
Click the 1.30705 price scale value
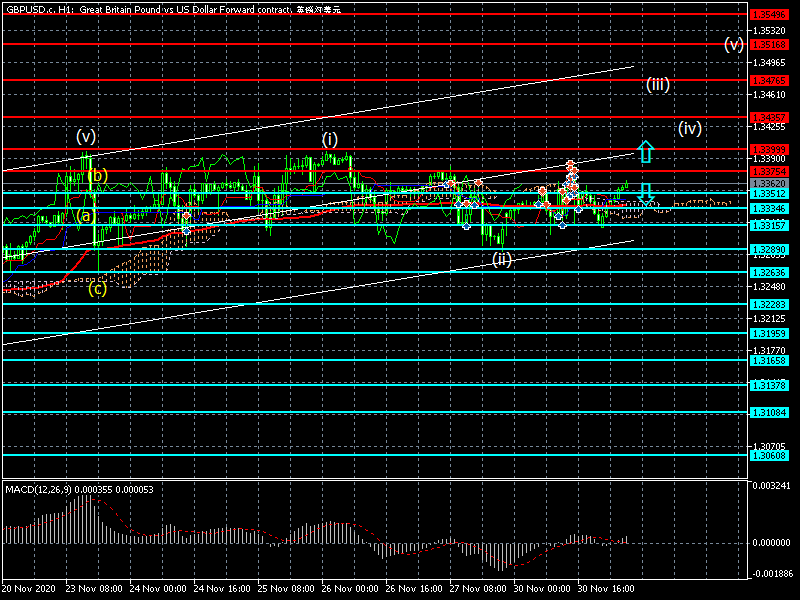point(769,446)
